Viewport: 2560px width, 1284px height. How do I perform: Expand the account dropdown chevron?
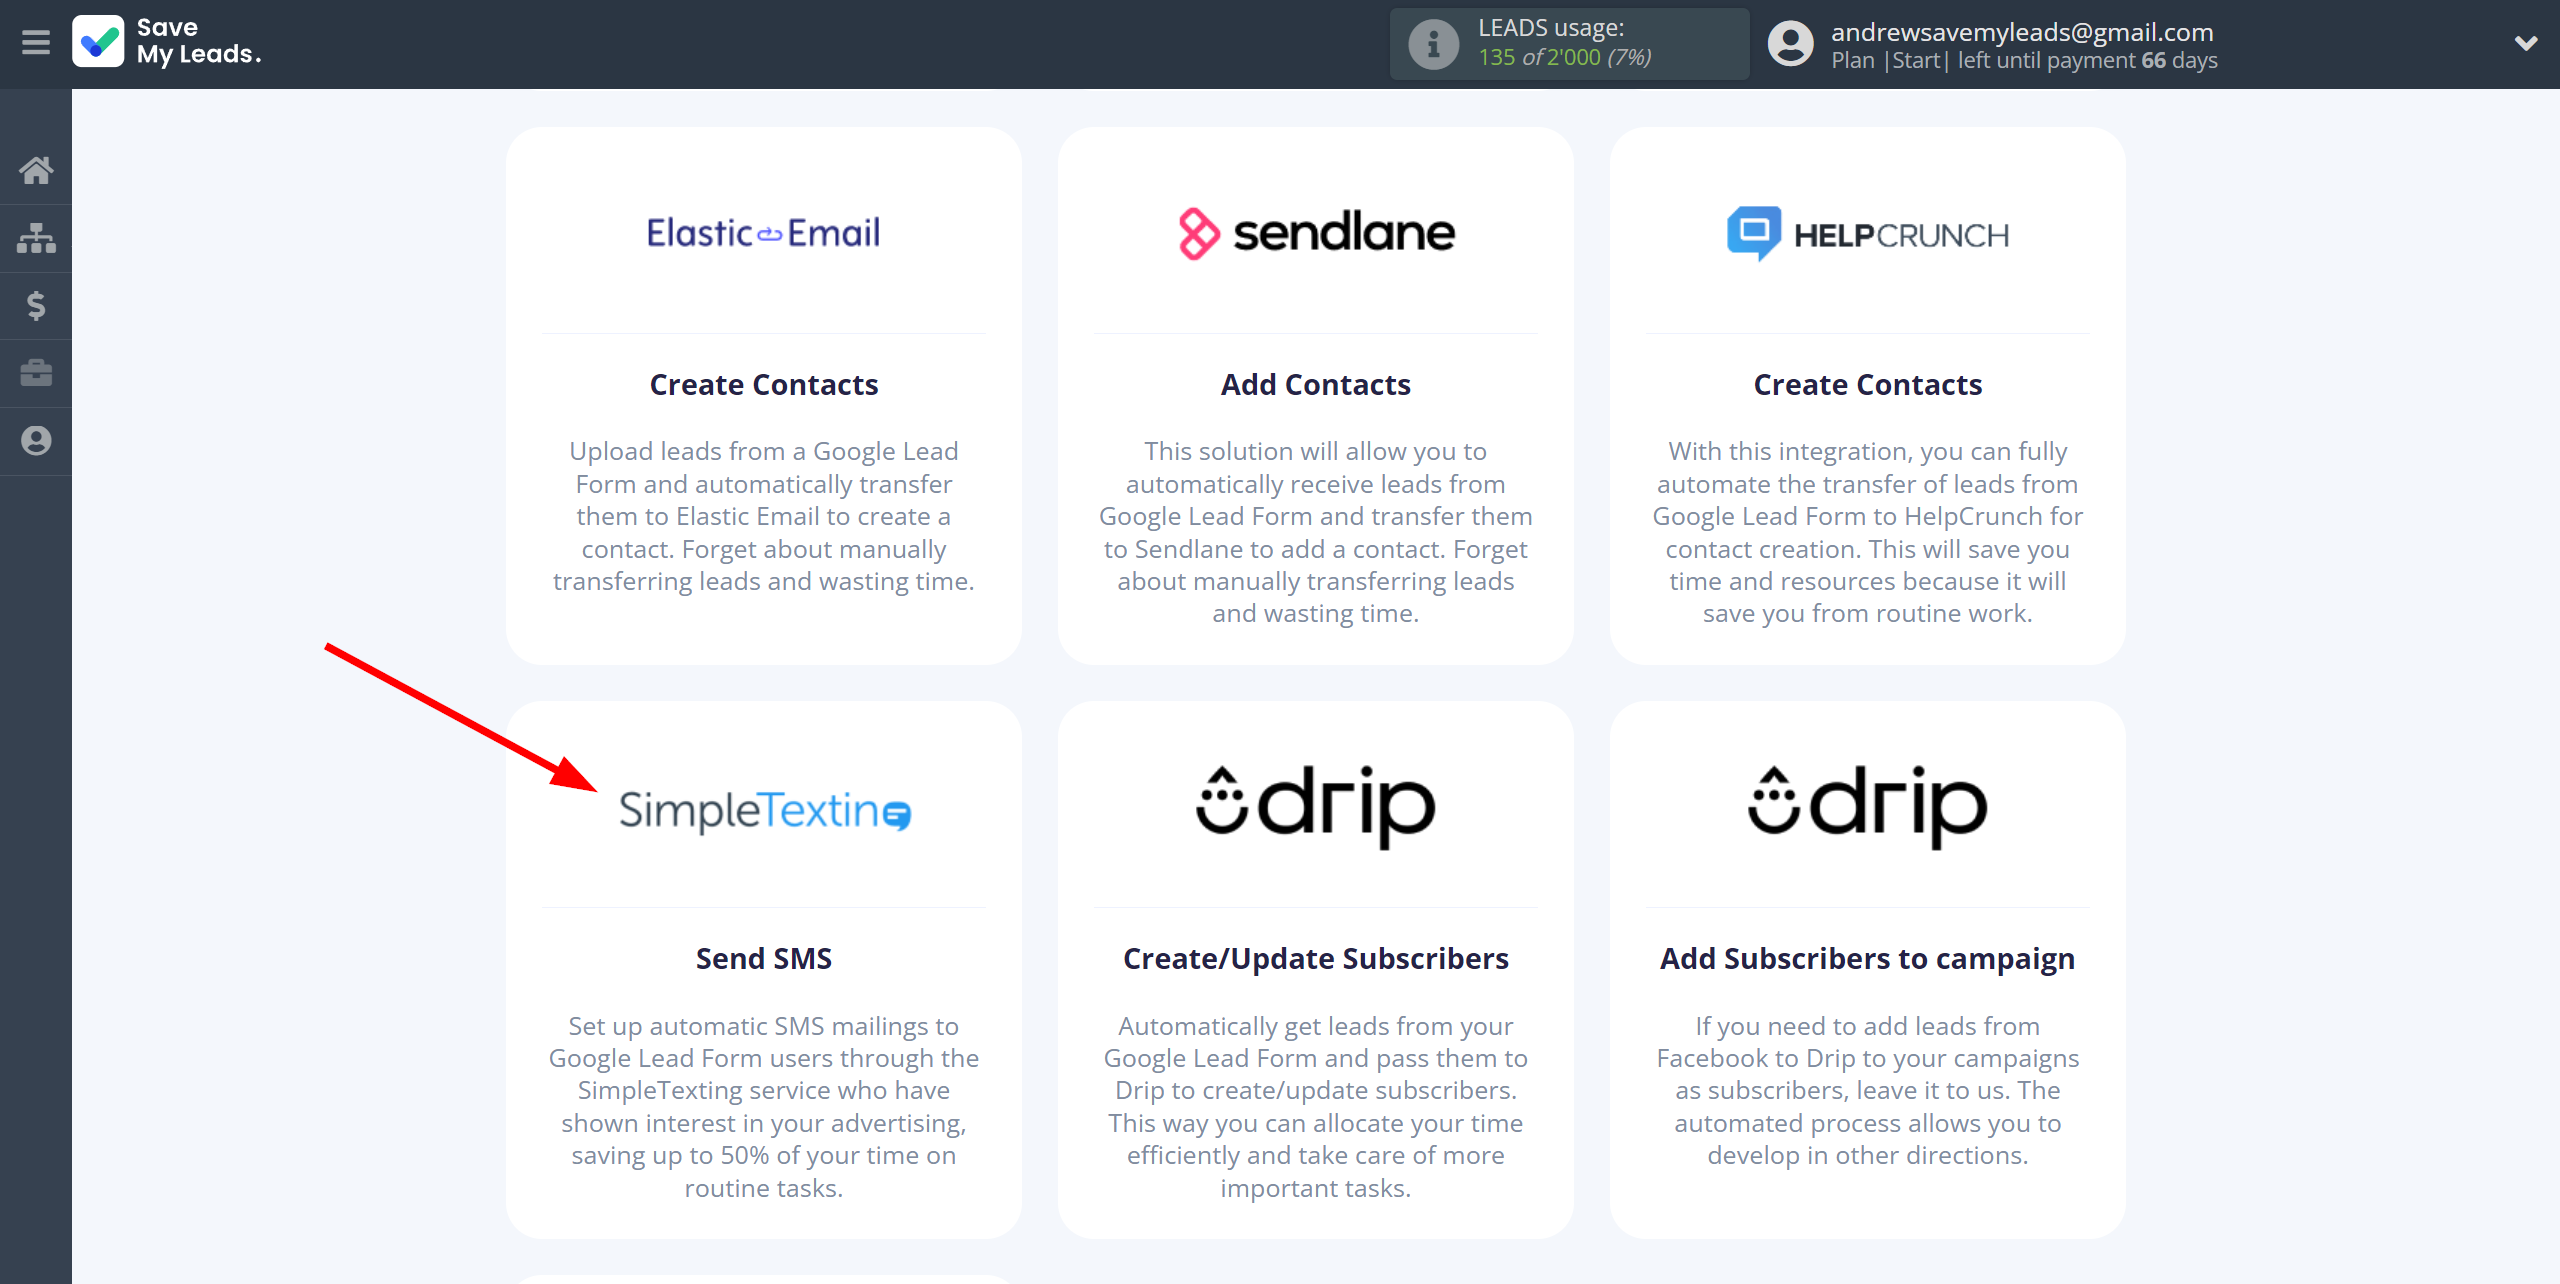[x=2526, y=43]
